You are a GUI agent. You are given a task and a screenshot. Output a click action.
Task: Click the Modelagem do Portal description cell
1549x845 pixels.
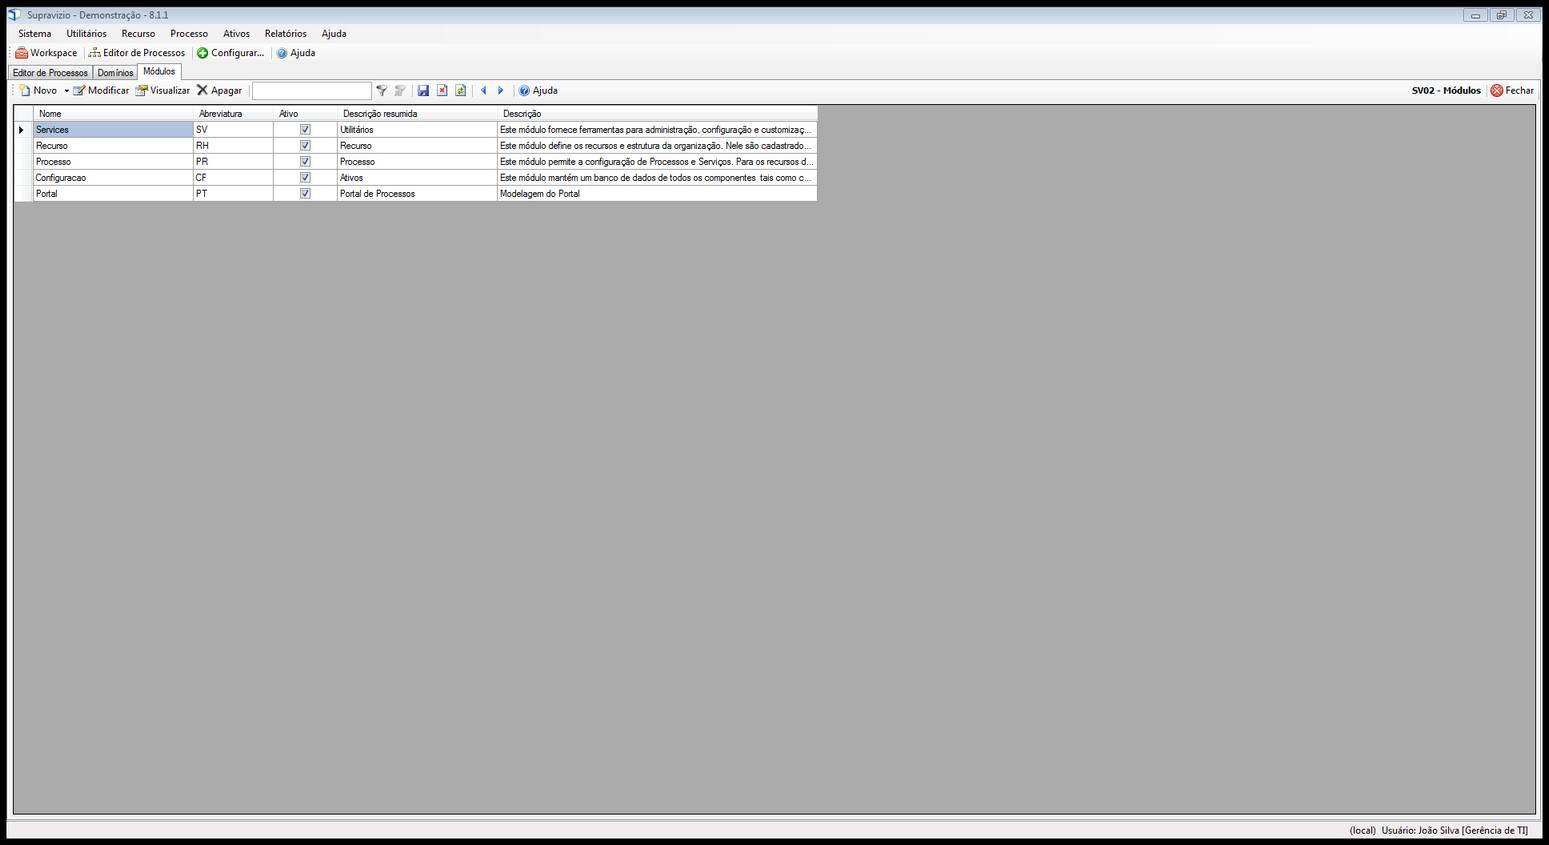[657, 194]
